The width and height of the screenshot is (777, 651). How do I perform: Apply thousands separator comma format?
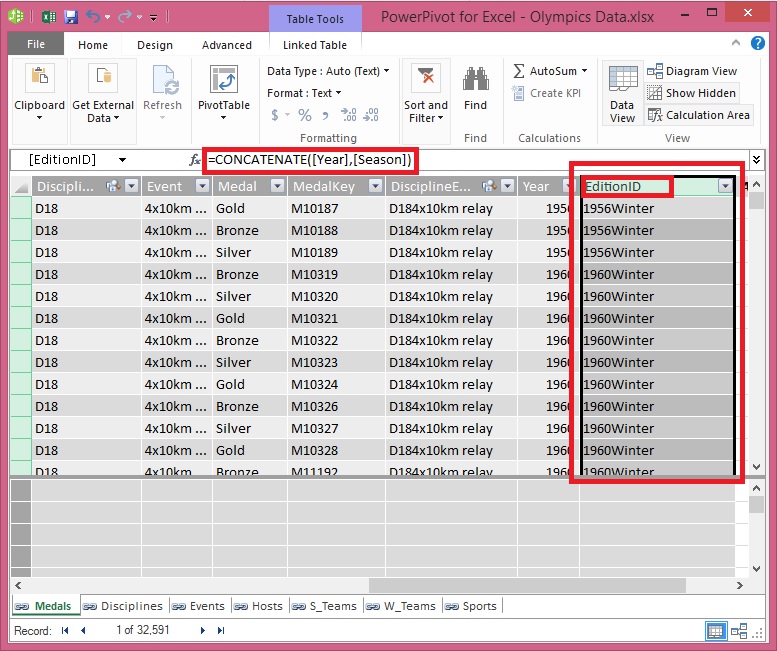coord(326,115)
